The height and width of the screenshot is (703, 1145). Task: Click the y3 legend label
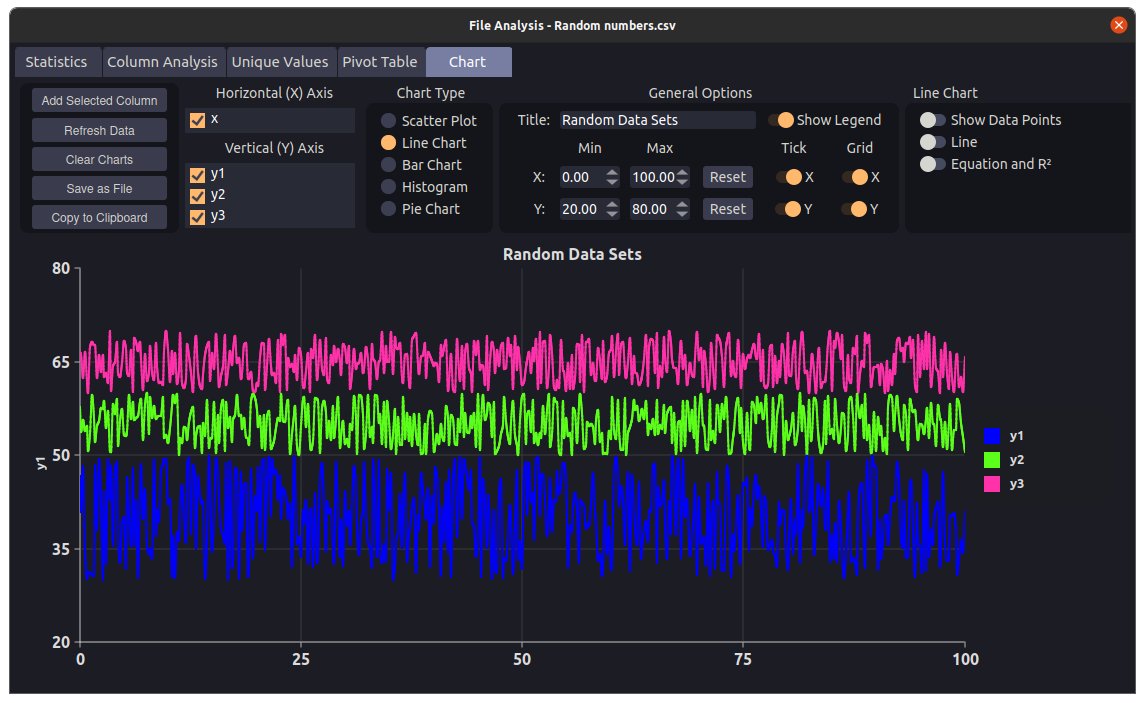pos(1016,484)
